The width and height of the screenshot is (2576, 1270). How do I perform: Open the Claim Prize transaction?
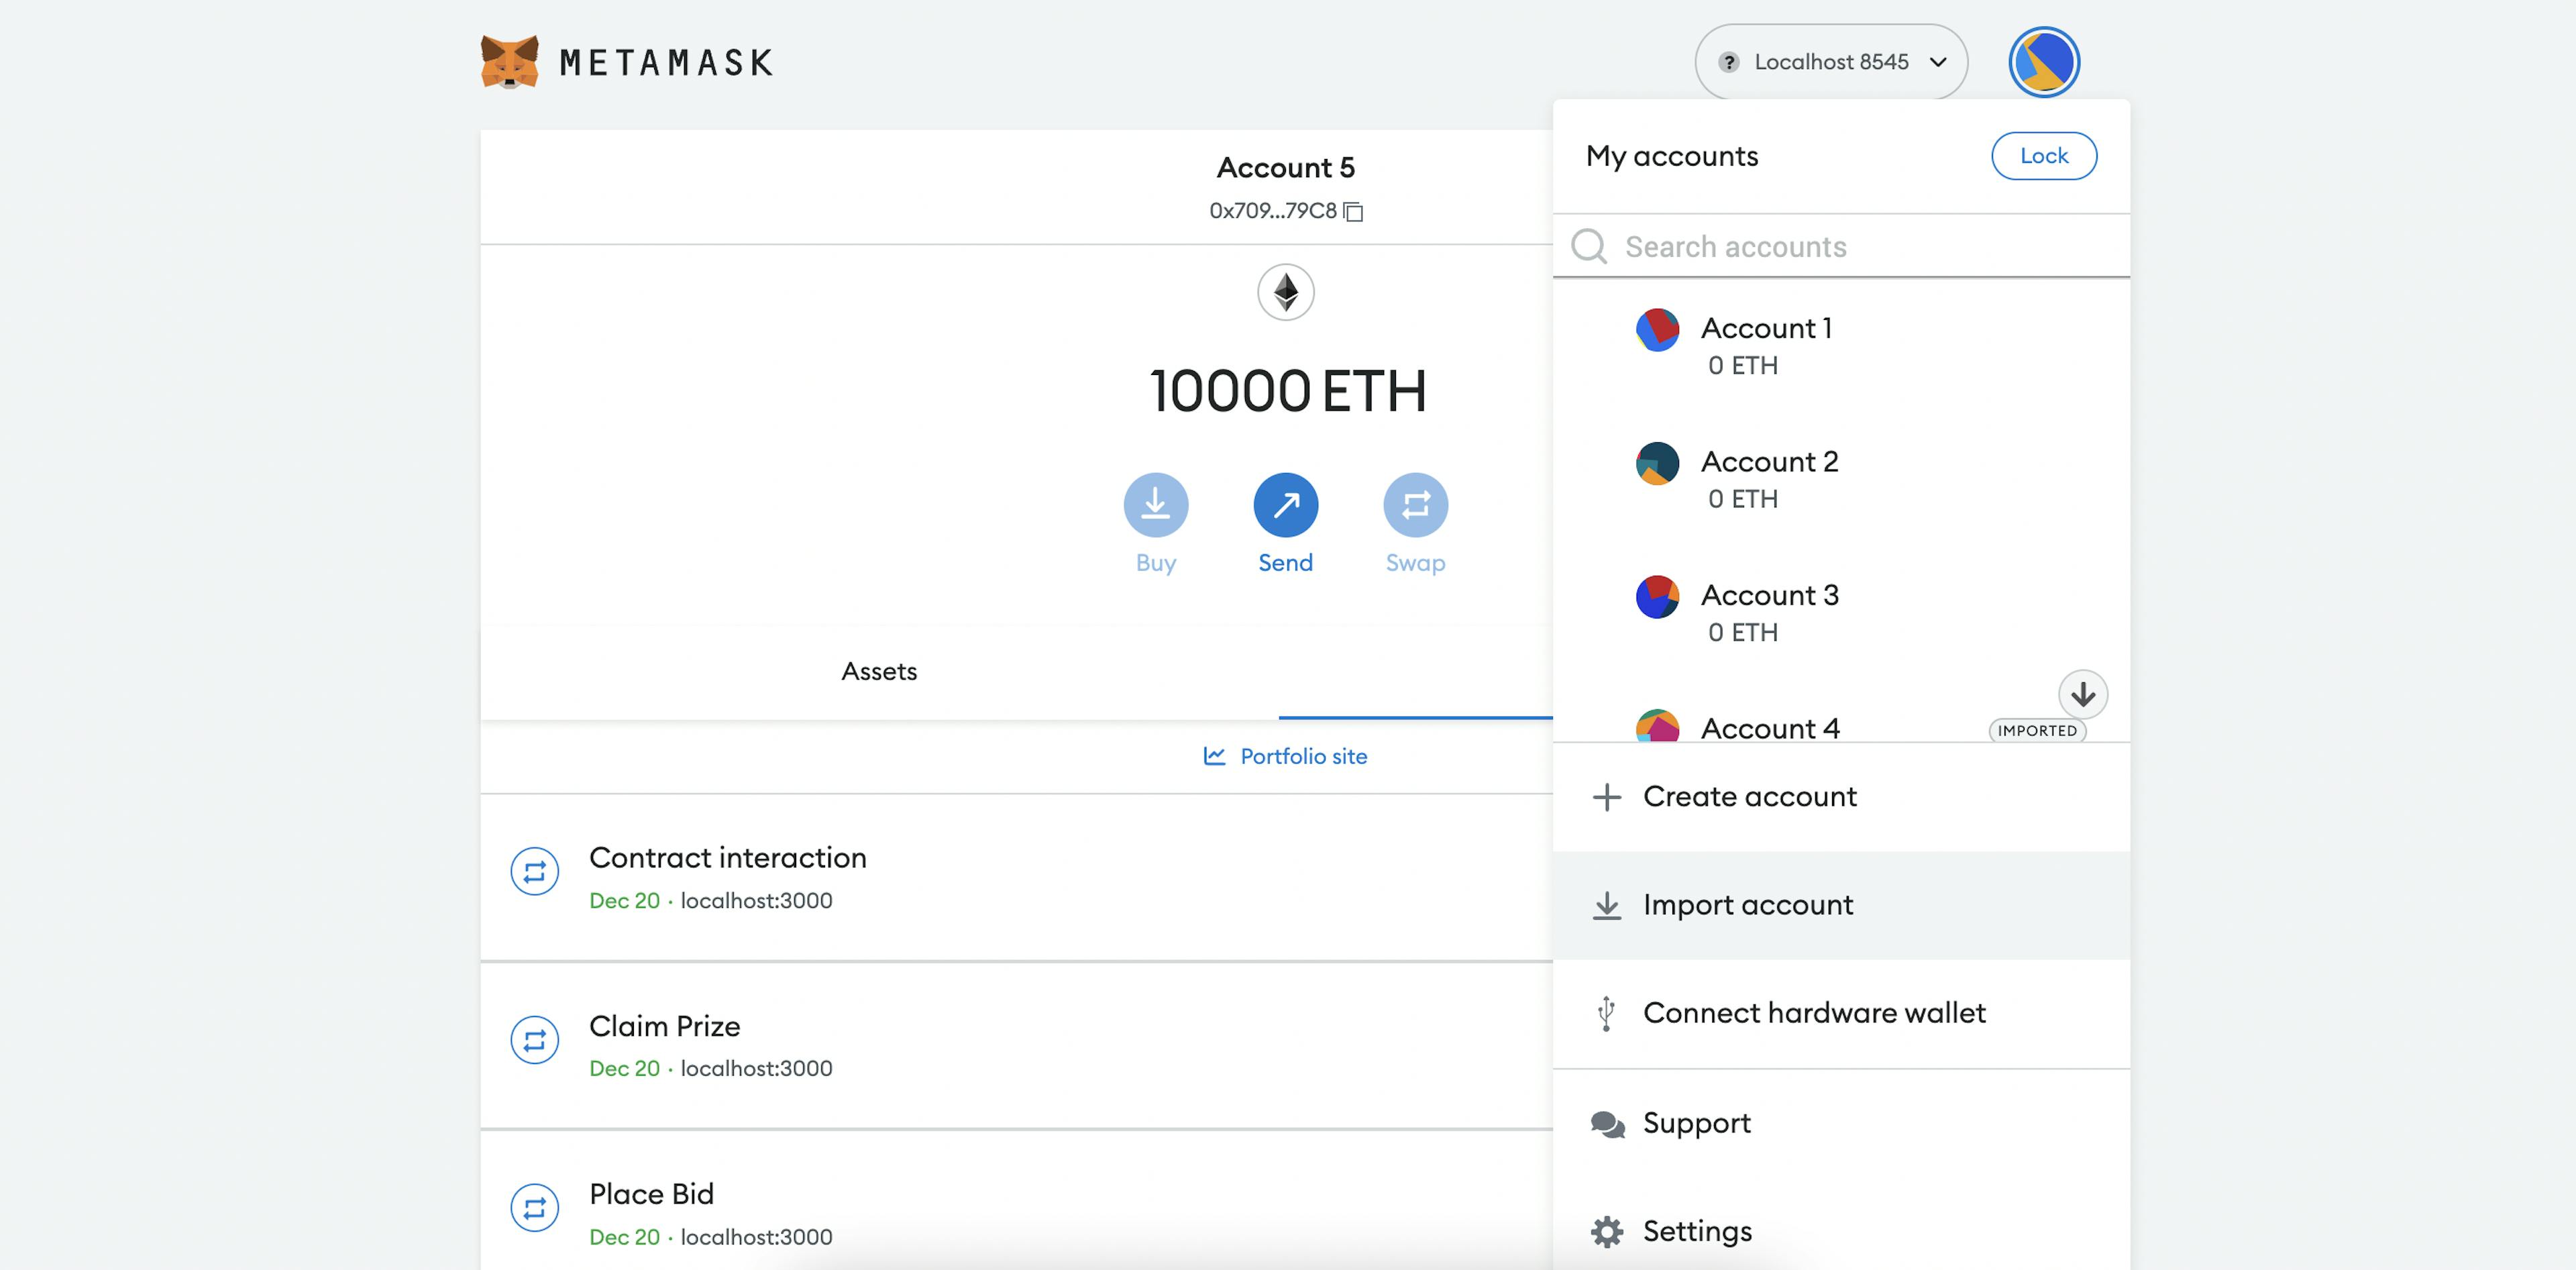coord(1016,1046)
